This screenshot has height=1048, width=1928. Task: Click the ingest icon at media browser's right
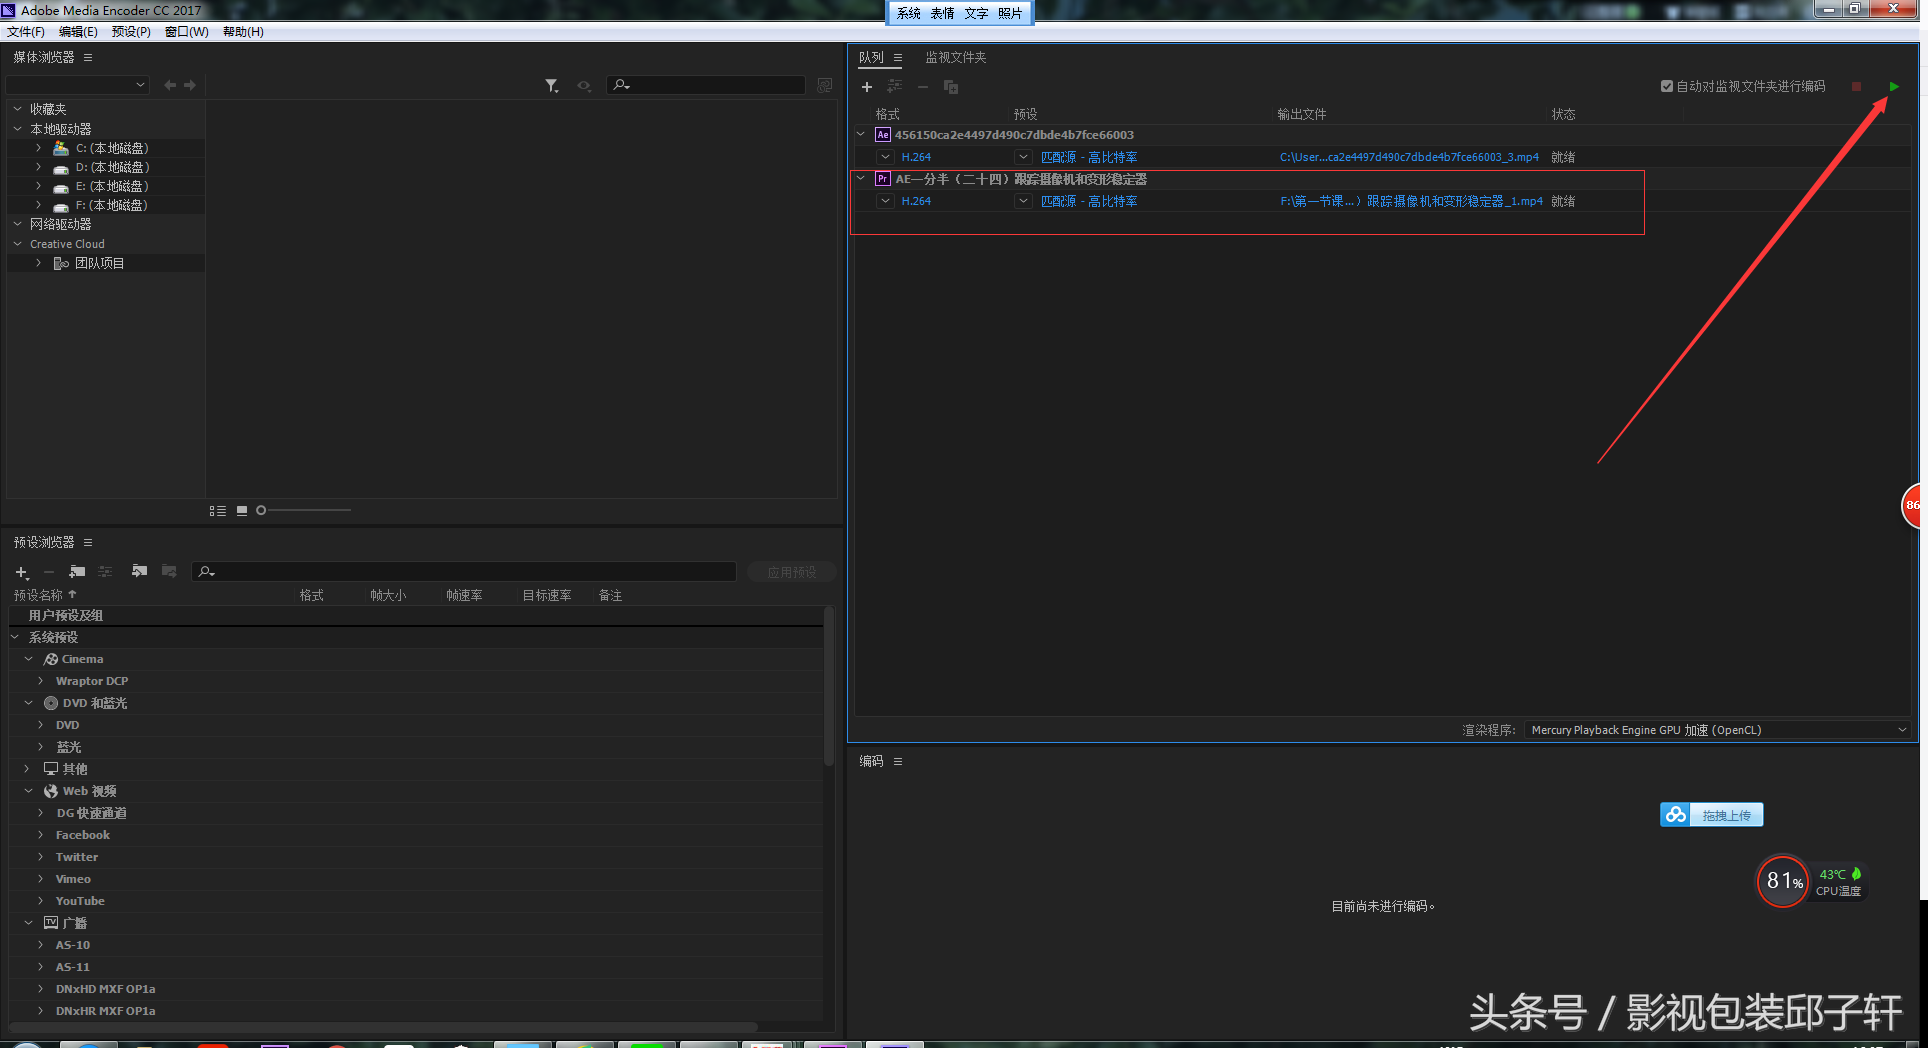click(825, 85)
